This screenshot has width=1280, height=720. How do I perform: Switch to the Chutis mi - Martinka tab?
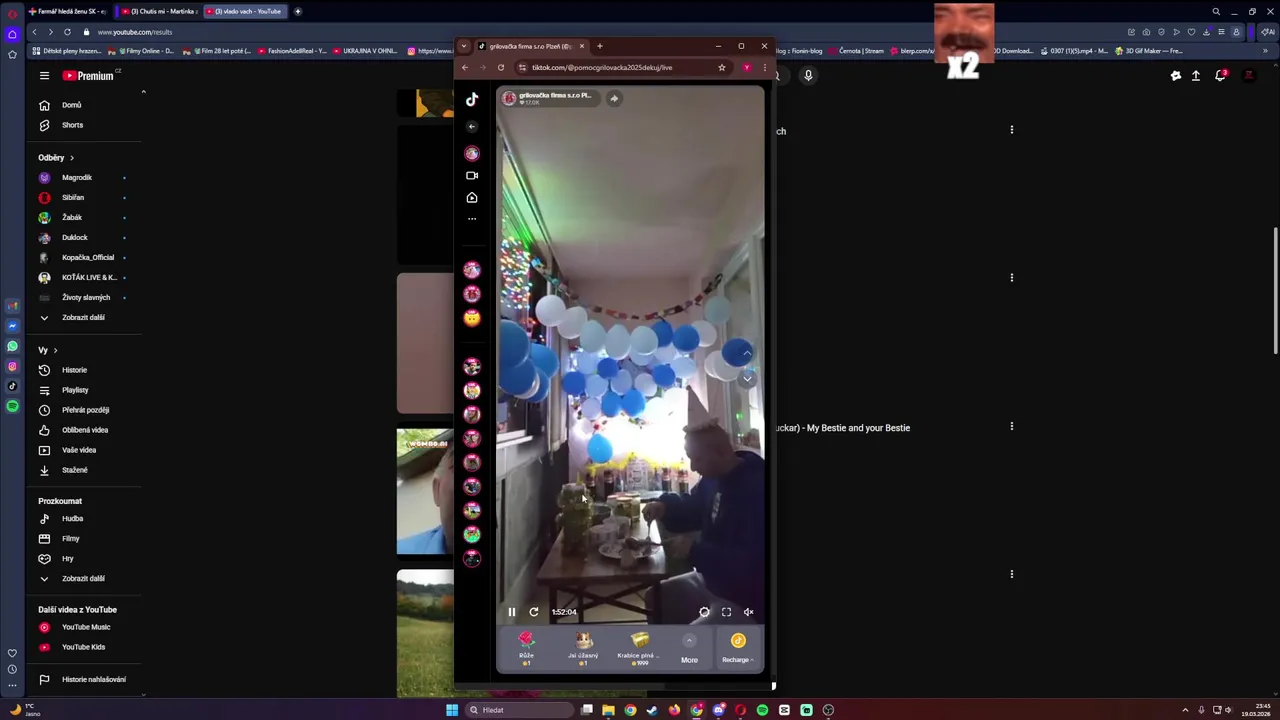point(158,11)
